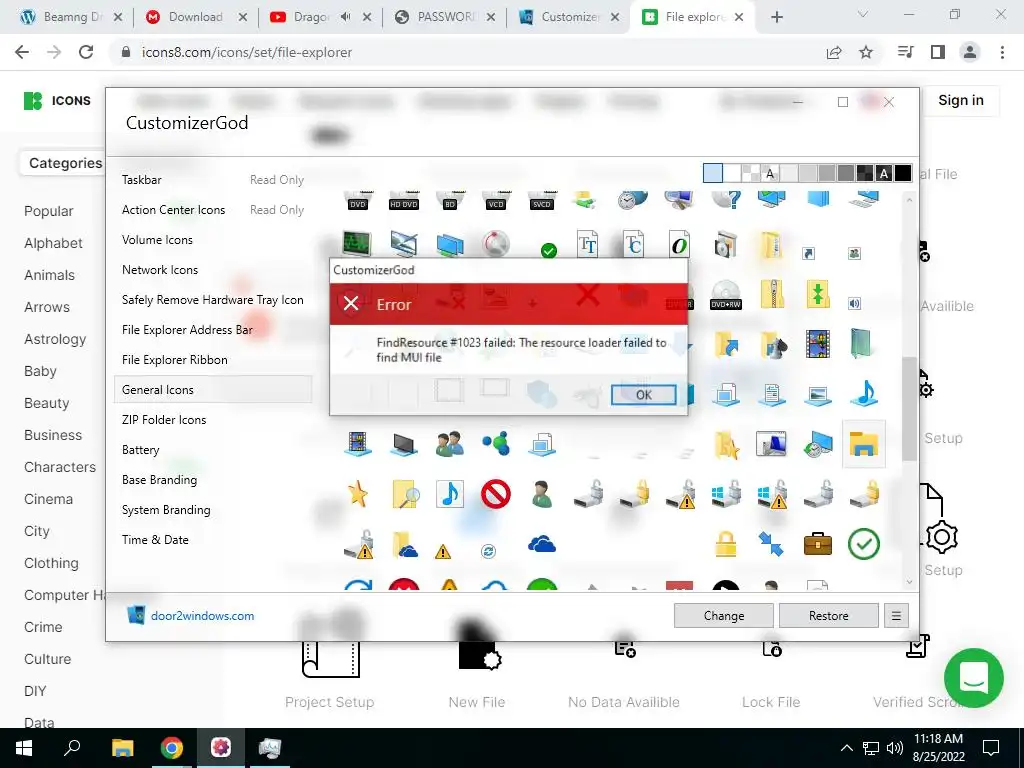
Task: Choose the light checkered transparent swatch
Action: pos(750,173)
